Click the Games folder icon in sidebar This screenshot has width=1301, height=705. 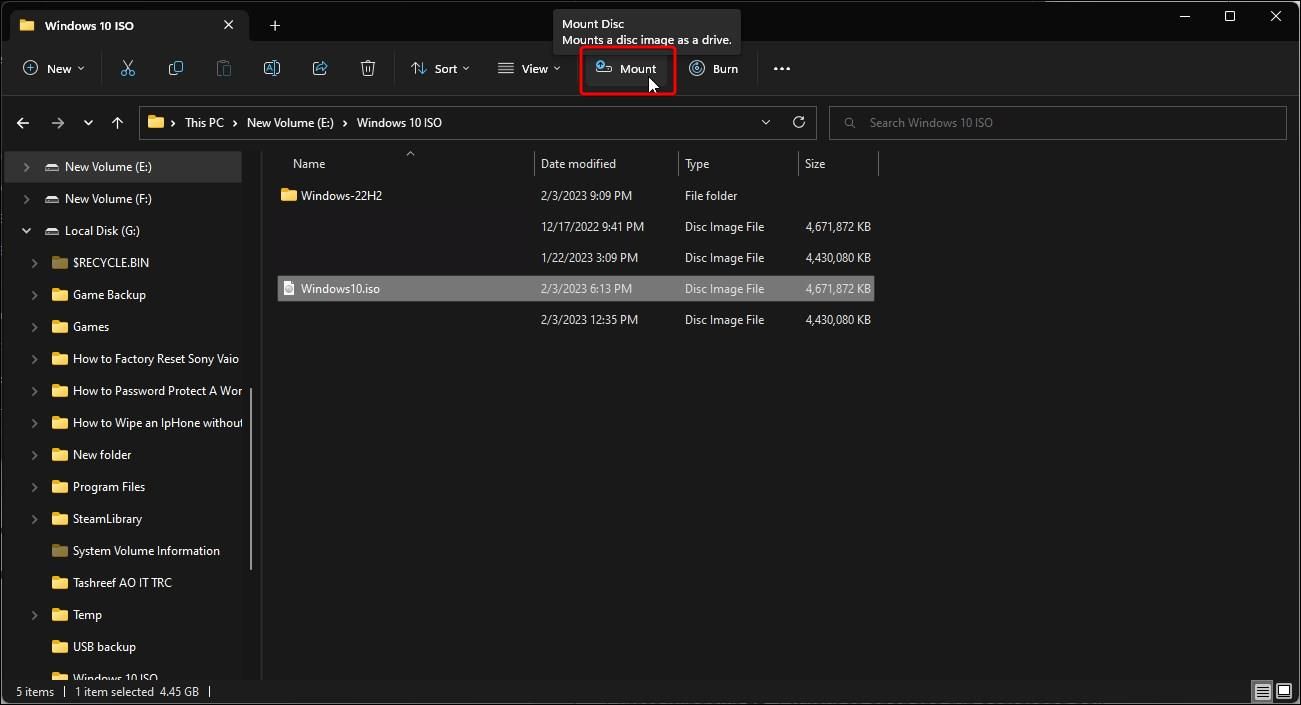58,327
